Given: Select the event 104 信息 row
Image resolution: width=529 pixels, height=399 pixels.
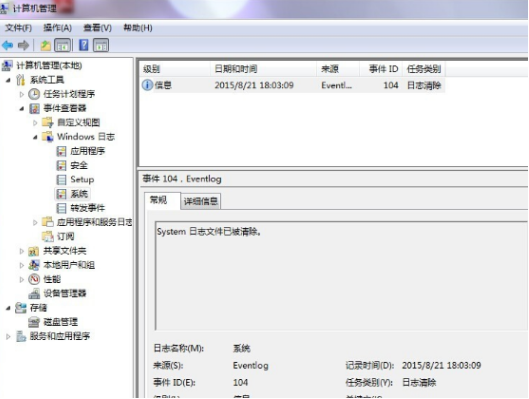Looking at the screenshot, I should click(x=292, y=85).
